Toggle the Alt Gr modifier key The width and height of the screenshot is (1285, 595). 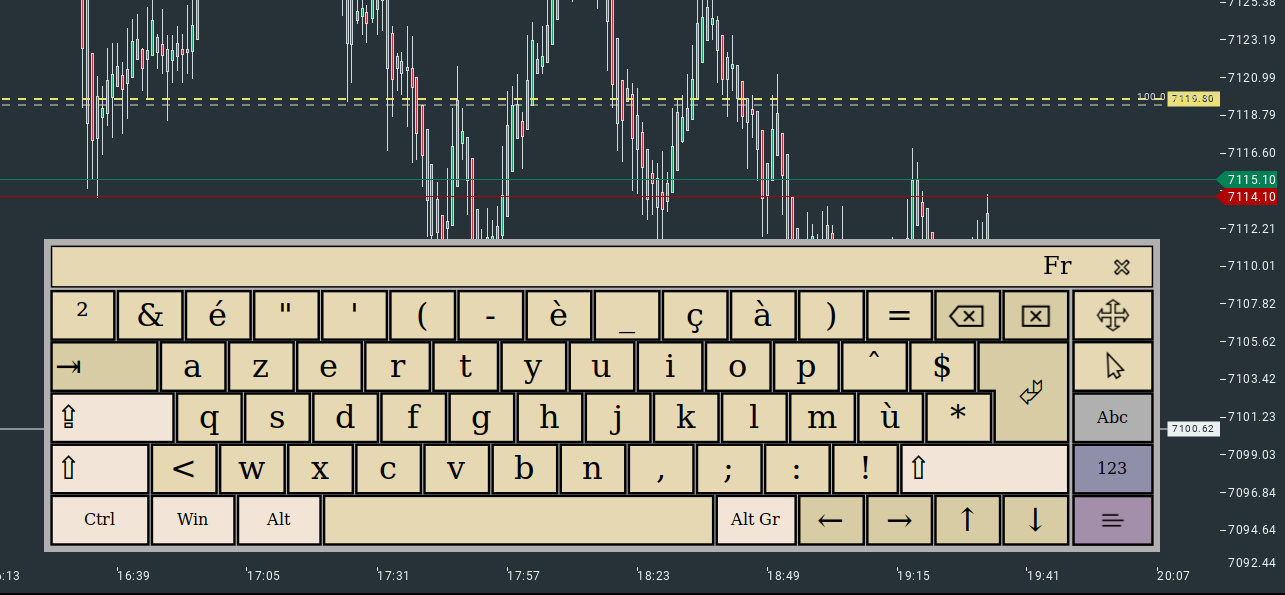755,520
